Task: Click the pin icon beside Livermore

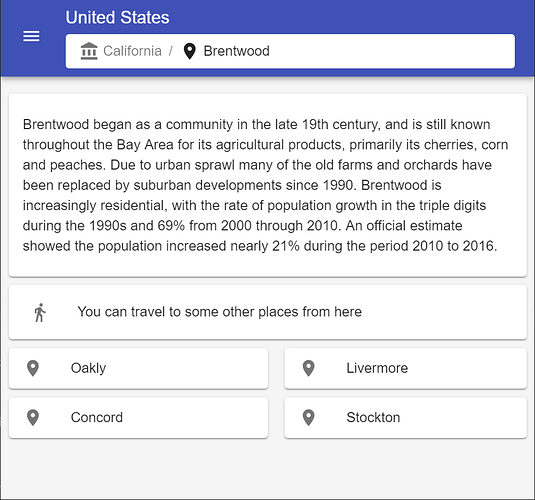Action: point(308,368)
